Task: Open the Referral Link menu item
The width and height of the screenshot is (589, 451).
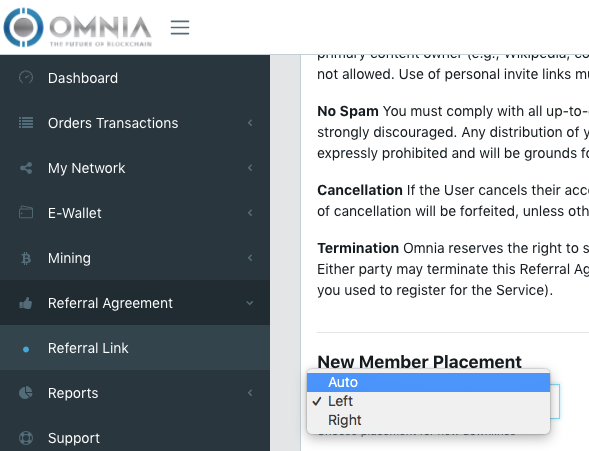Action: (x=135, y=348)
